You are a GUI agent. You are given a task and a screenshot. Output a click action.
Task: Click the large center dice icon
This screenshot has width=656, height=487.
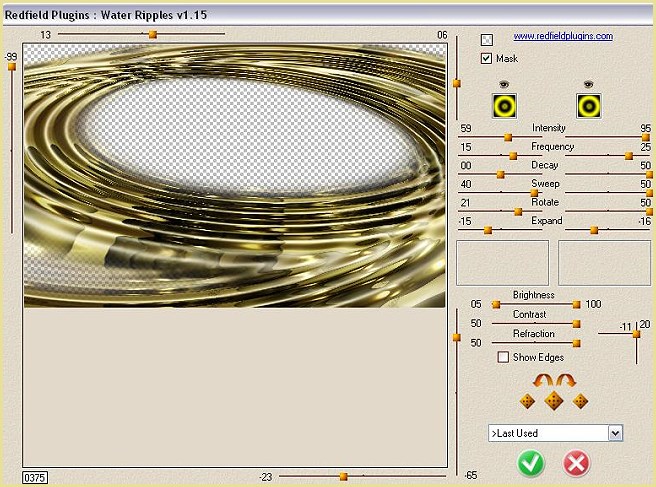[554, 400]
